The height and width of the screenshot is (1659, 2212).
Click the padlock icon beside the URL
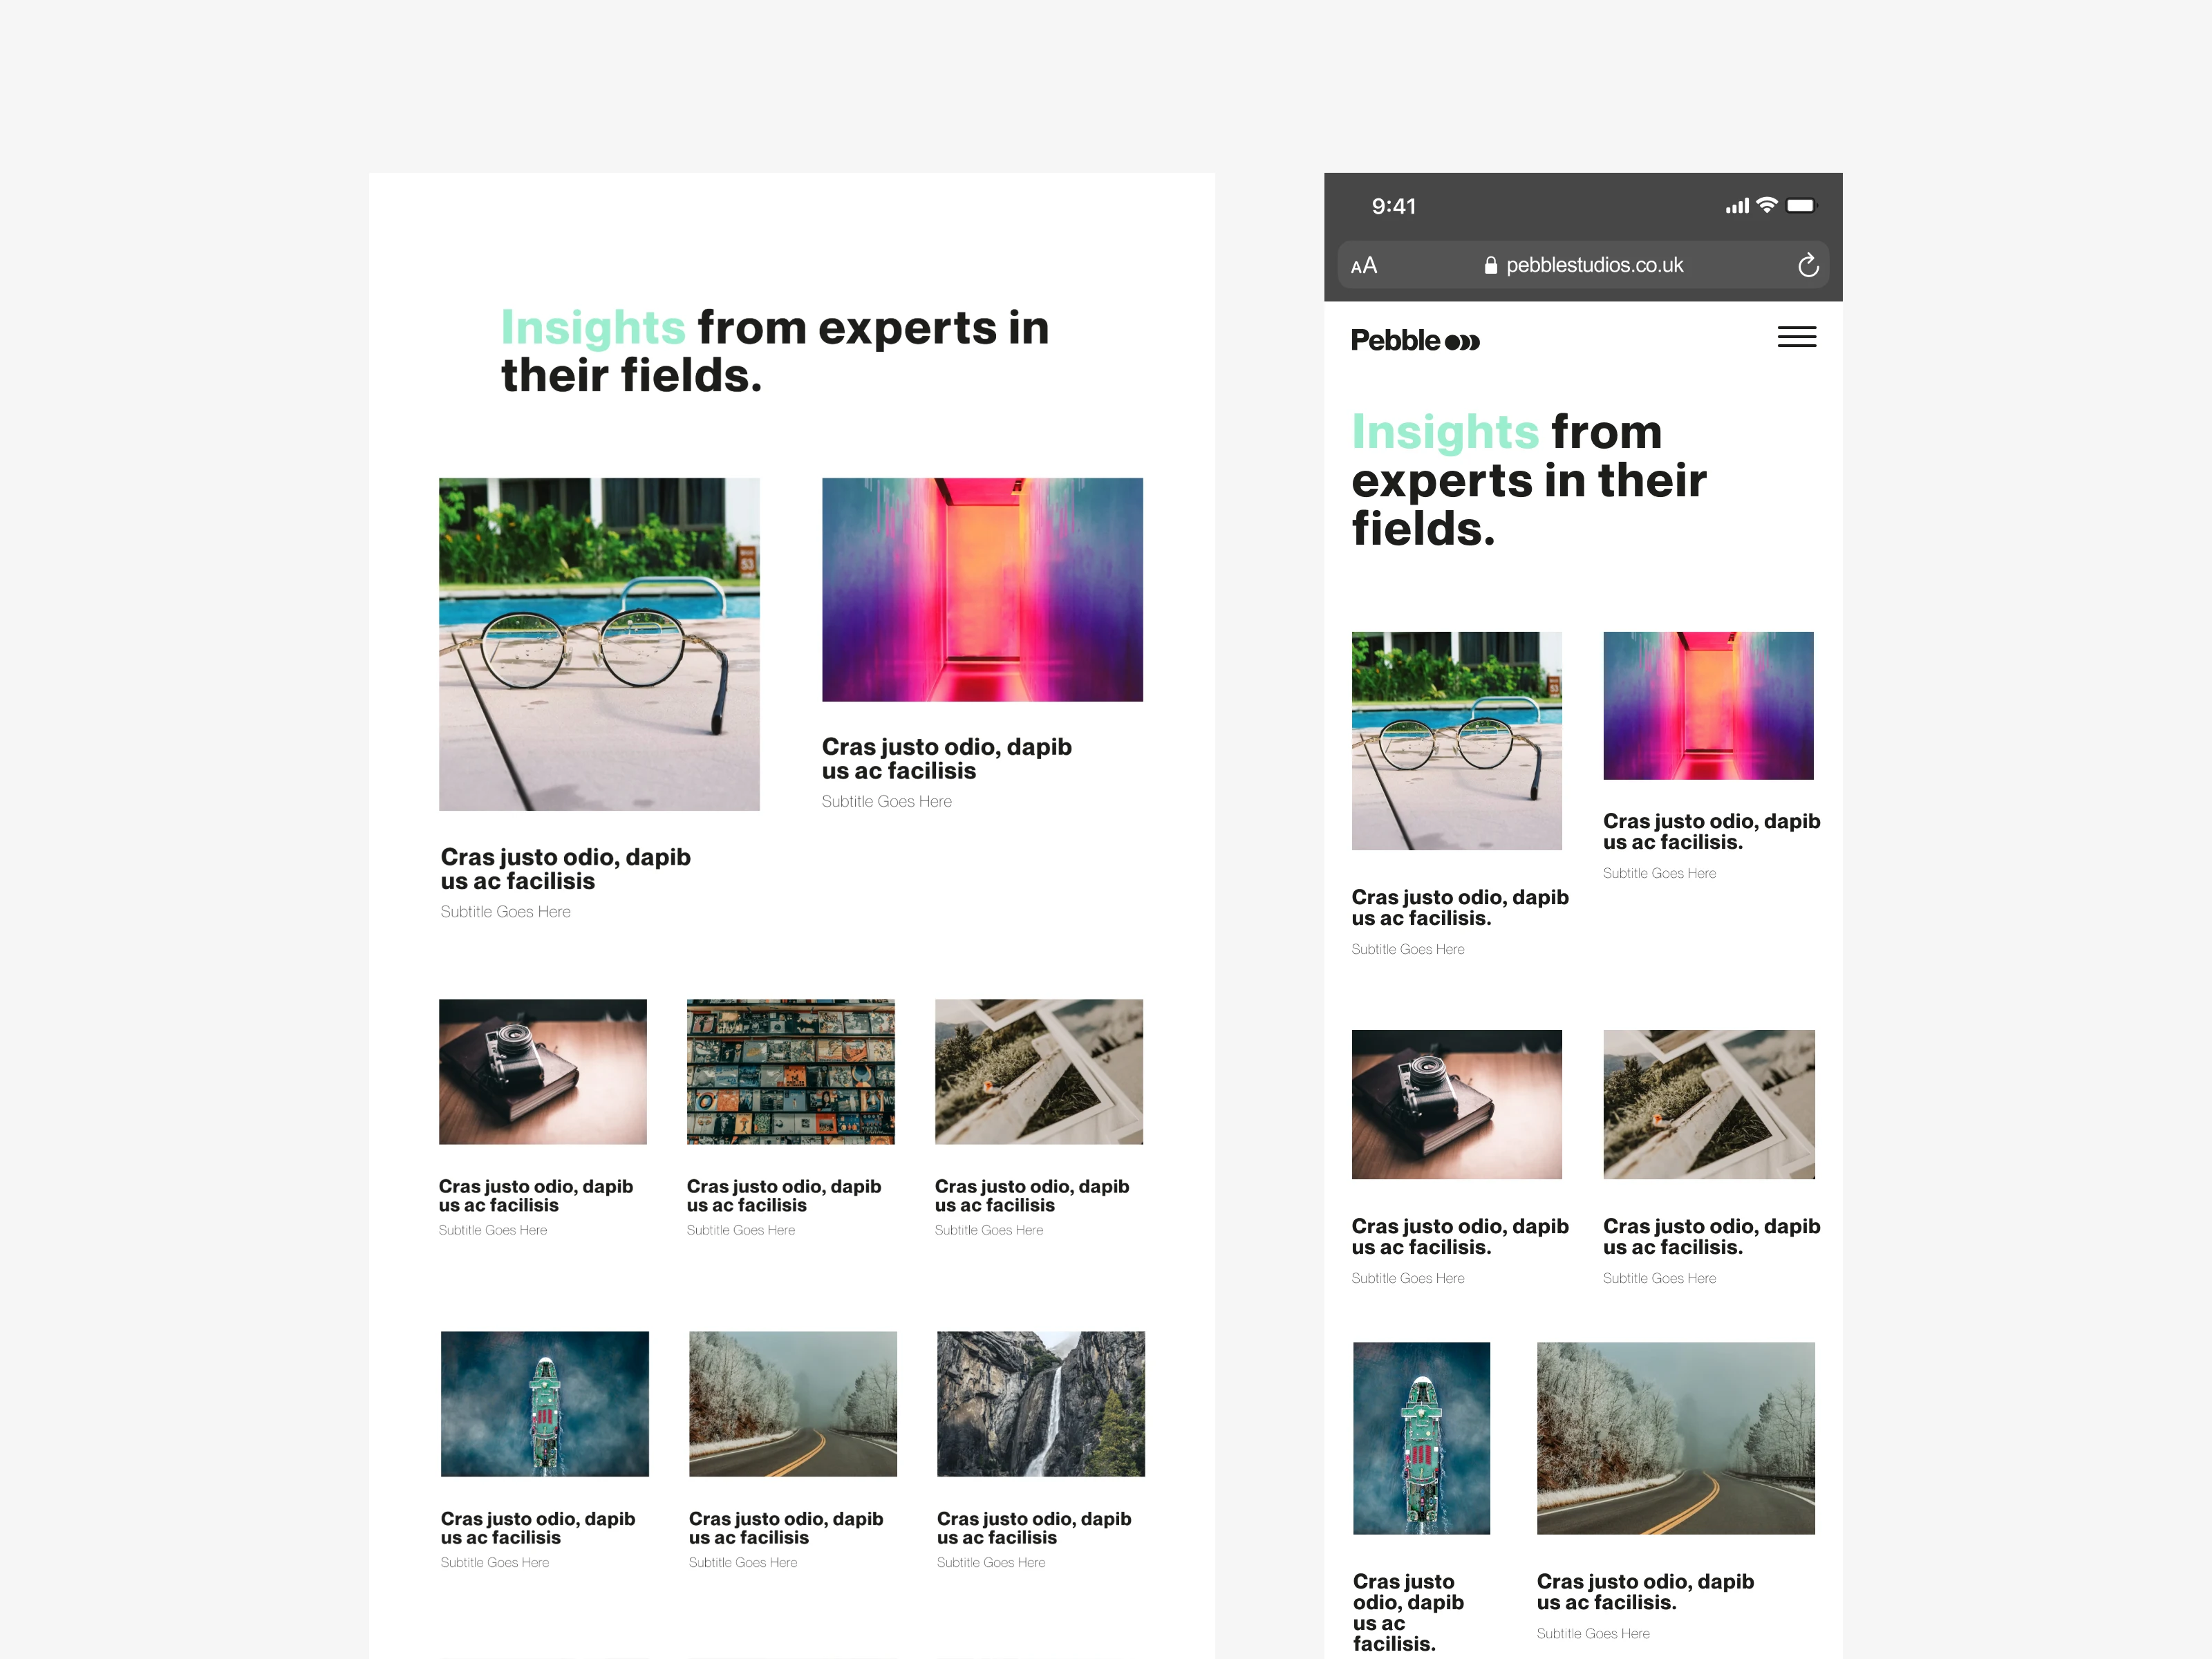click(1490, 265)
